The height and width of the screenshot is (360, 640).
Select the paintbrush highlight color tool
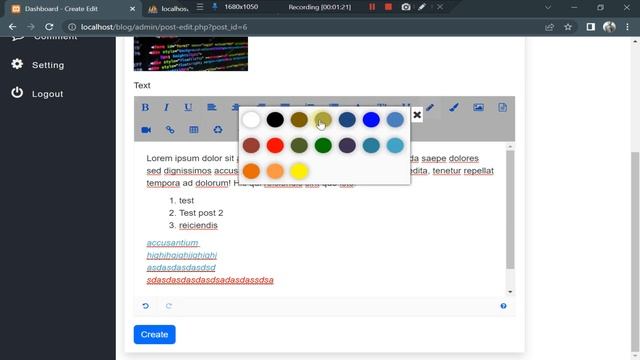[453, 107]
